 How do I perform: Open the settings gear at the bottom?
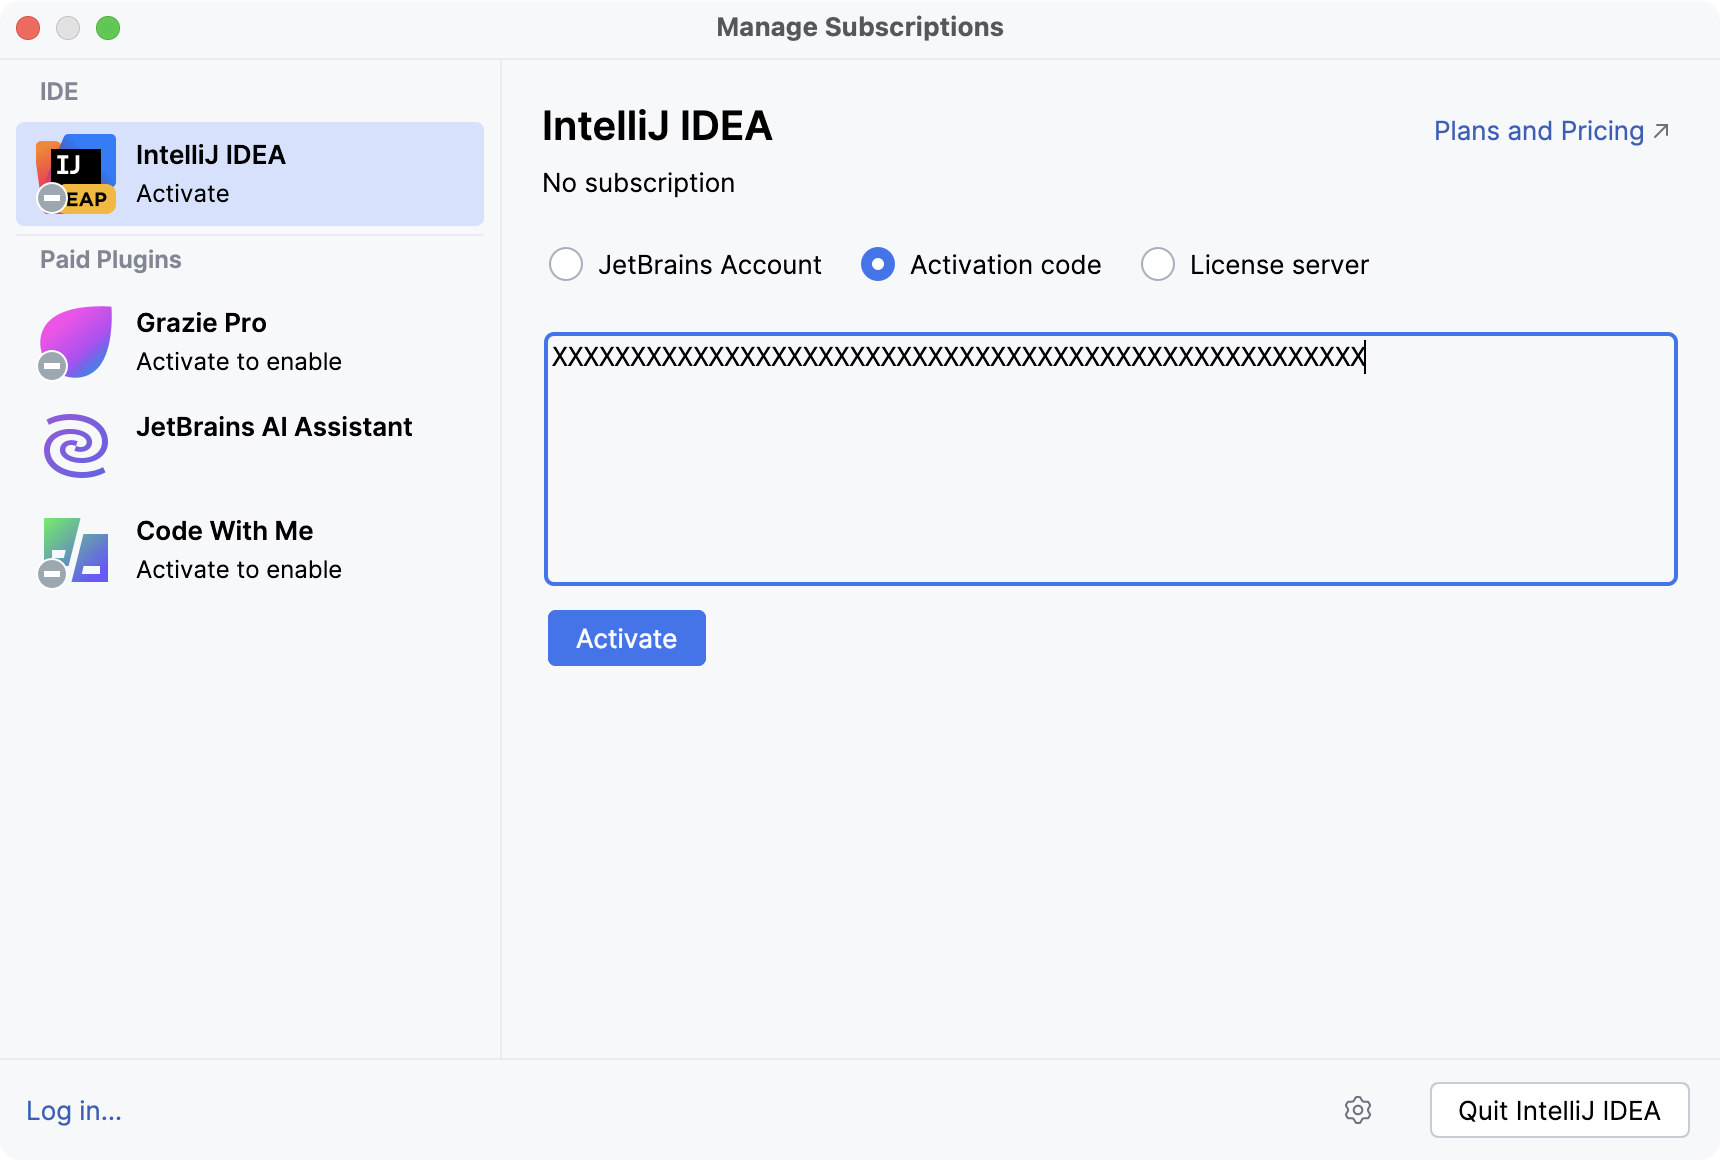point(1358,1110)
